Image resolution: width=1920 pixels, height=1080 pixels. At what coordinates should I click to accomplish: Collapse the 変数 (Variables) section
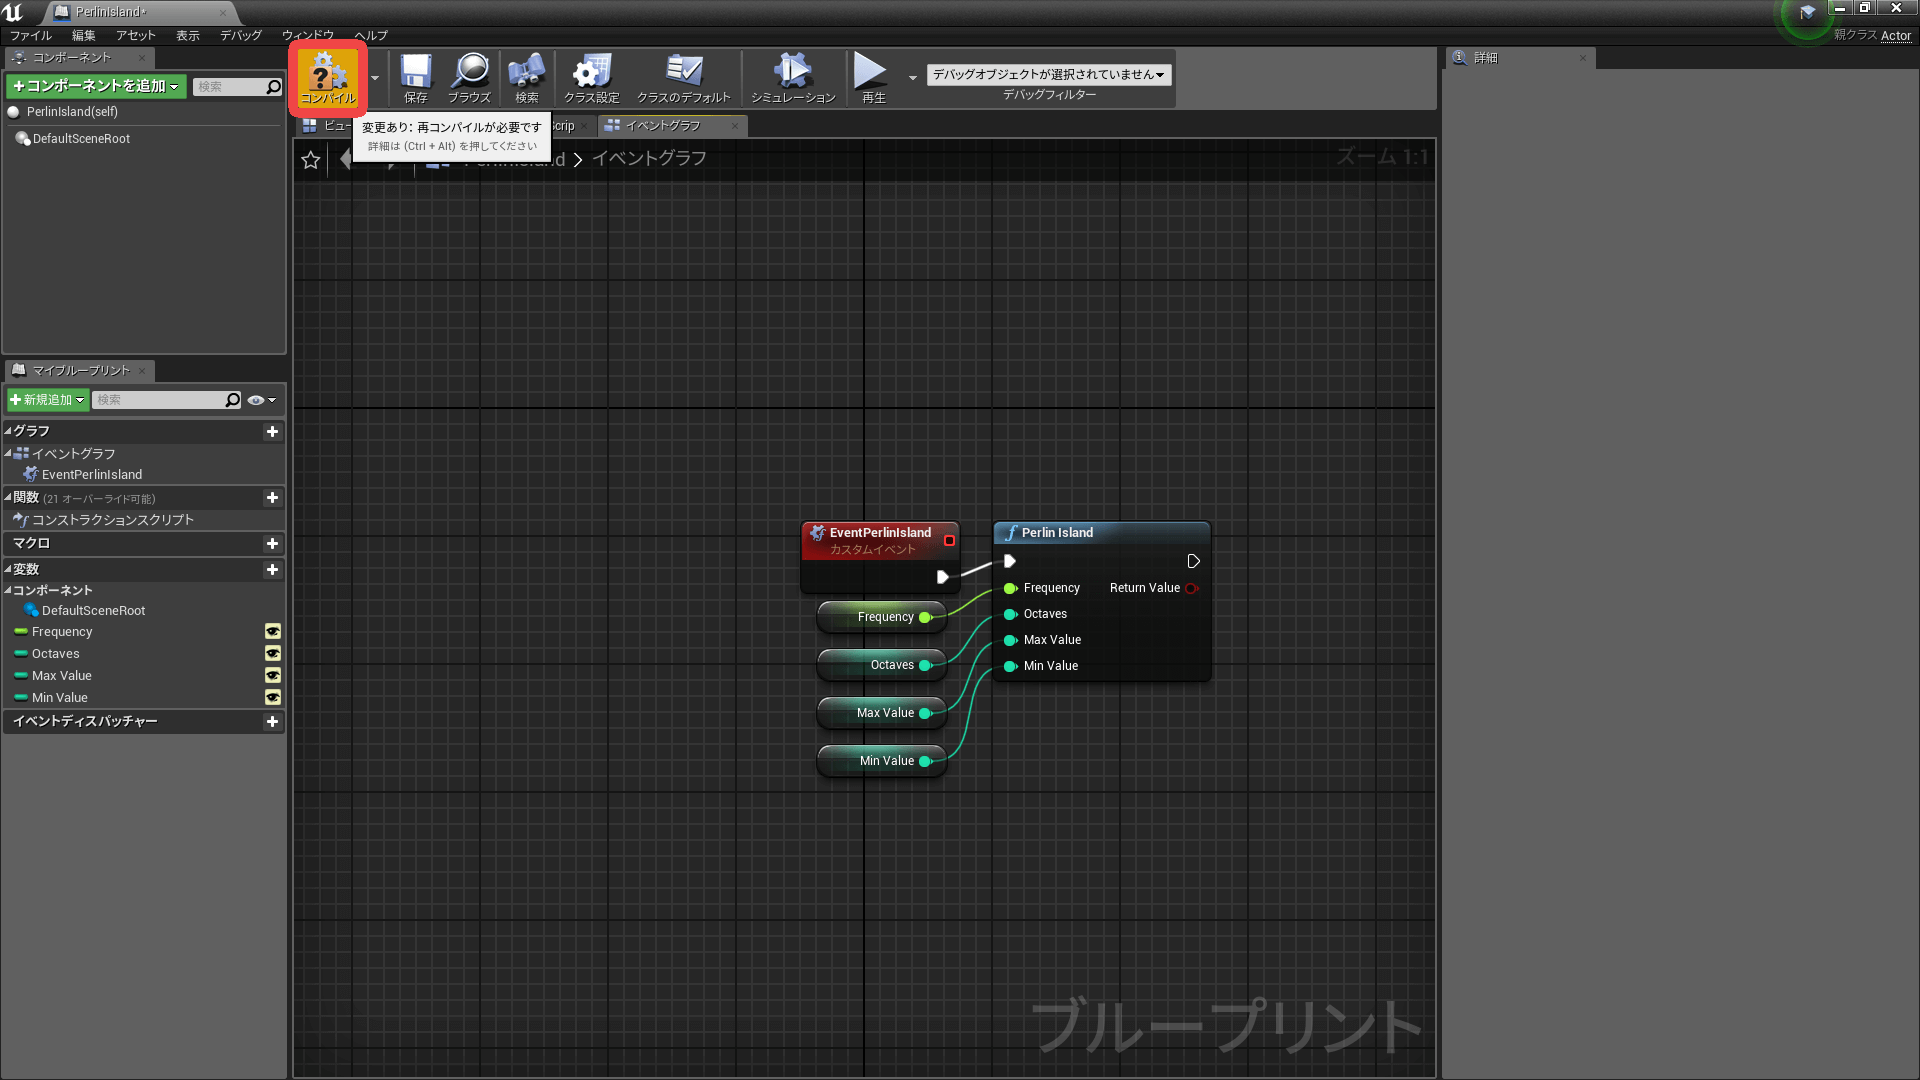tap(8, 569)
